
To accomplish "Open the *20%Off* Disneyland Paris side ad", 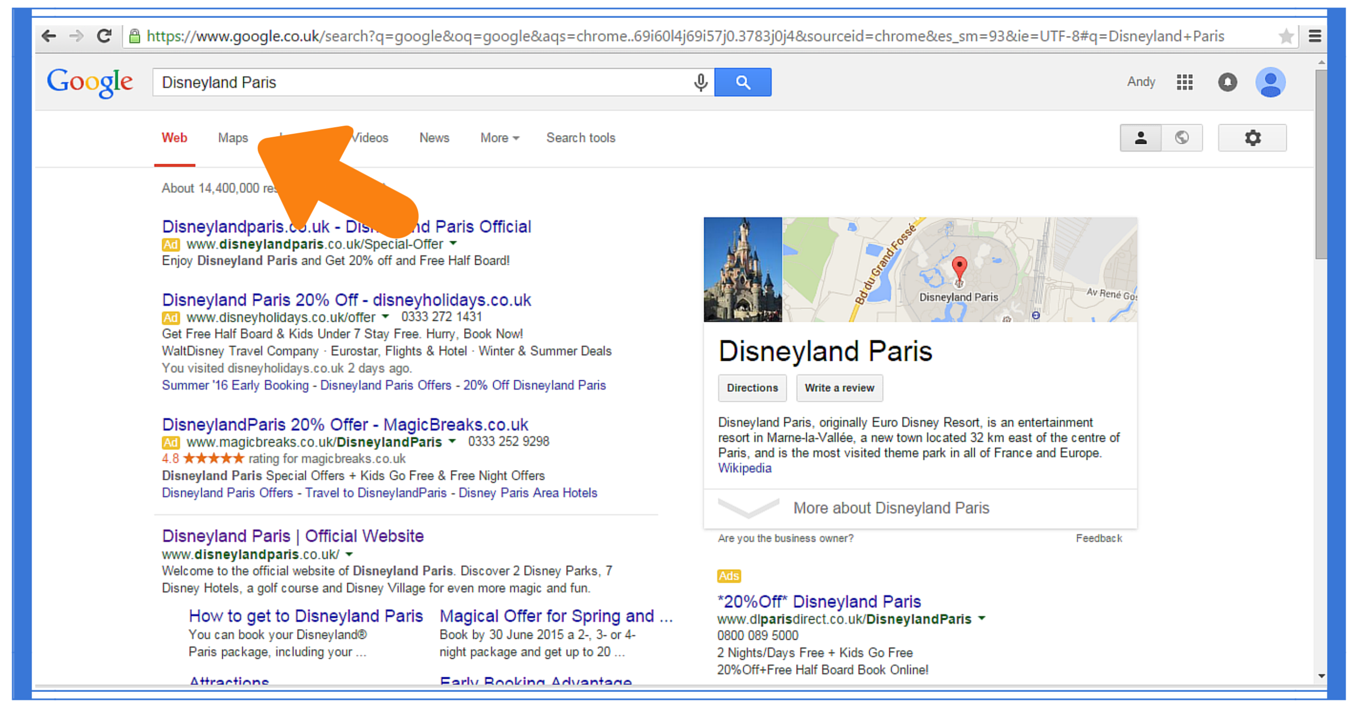I will [x=819, y=602].
